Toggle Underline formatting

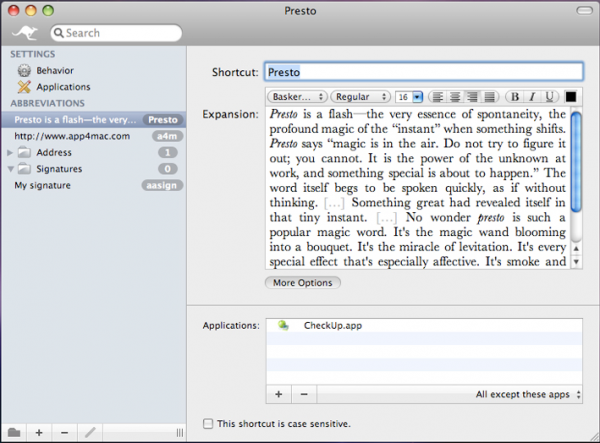point(549,97)
